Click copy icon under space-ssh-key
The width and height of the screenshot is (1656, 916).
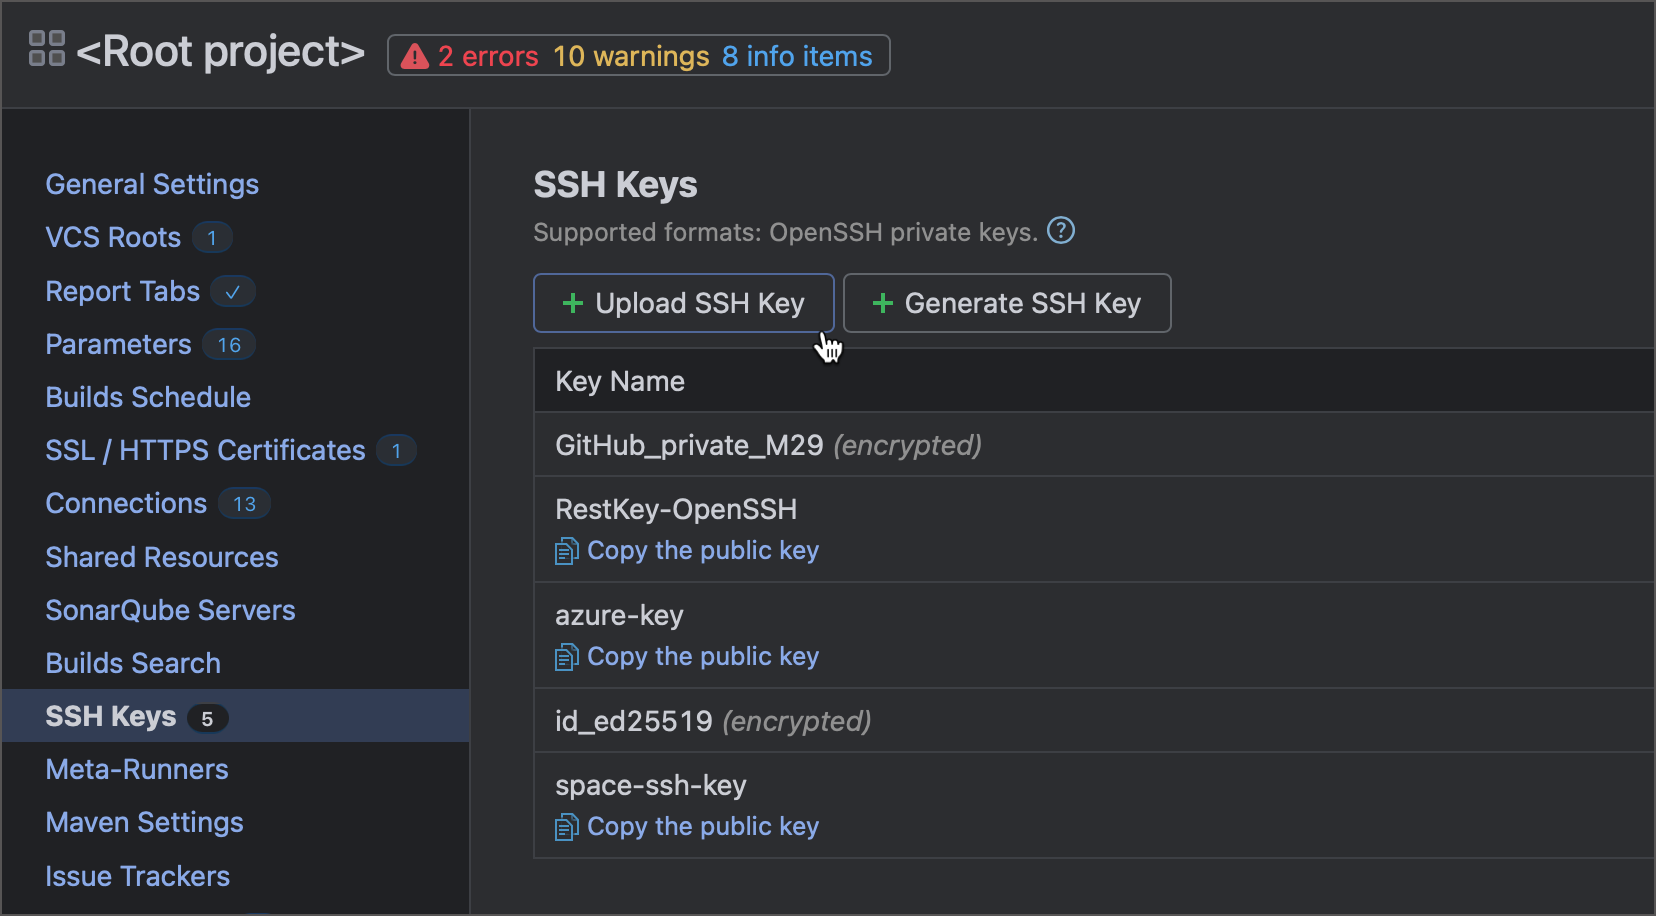pyautogui.click(x=566, y=827)
